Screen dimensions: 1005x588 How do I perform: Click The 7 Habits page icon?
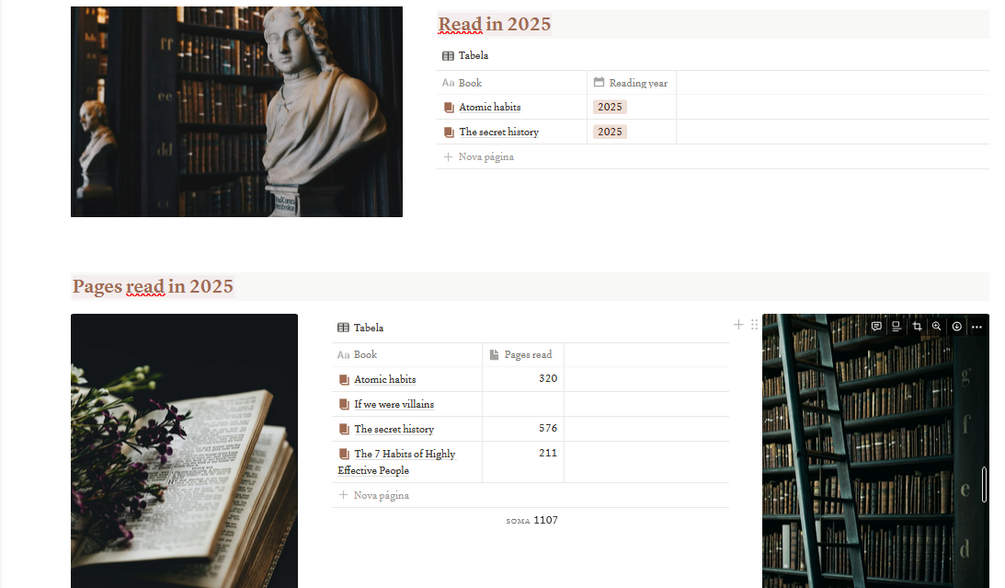344,454
